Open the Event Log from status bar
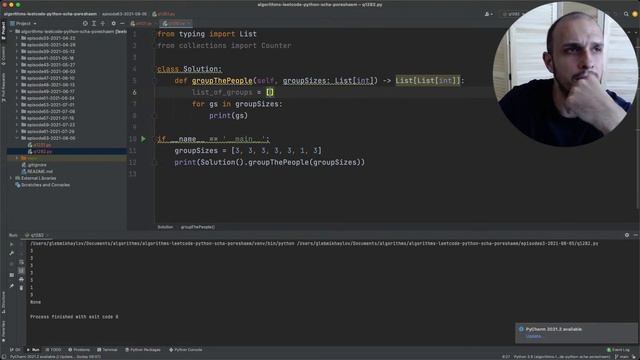The image size is (640, 360). (x=618, y=350)
